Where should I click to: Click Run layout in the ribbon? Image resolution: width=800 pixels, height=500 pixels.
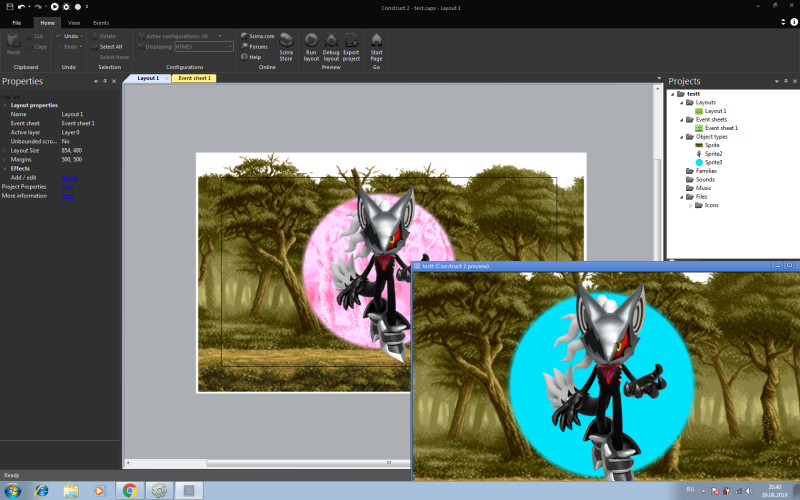311,47
